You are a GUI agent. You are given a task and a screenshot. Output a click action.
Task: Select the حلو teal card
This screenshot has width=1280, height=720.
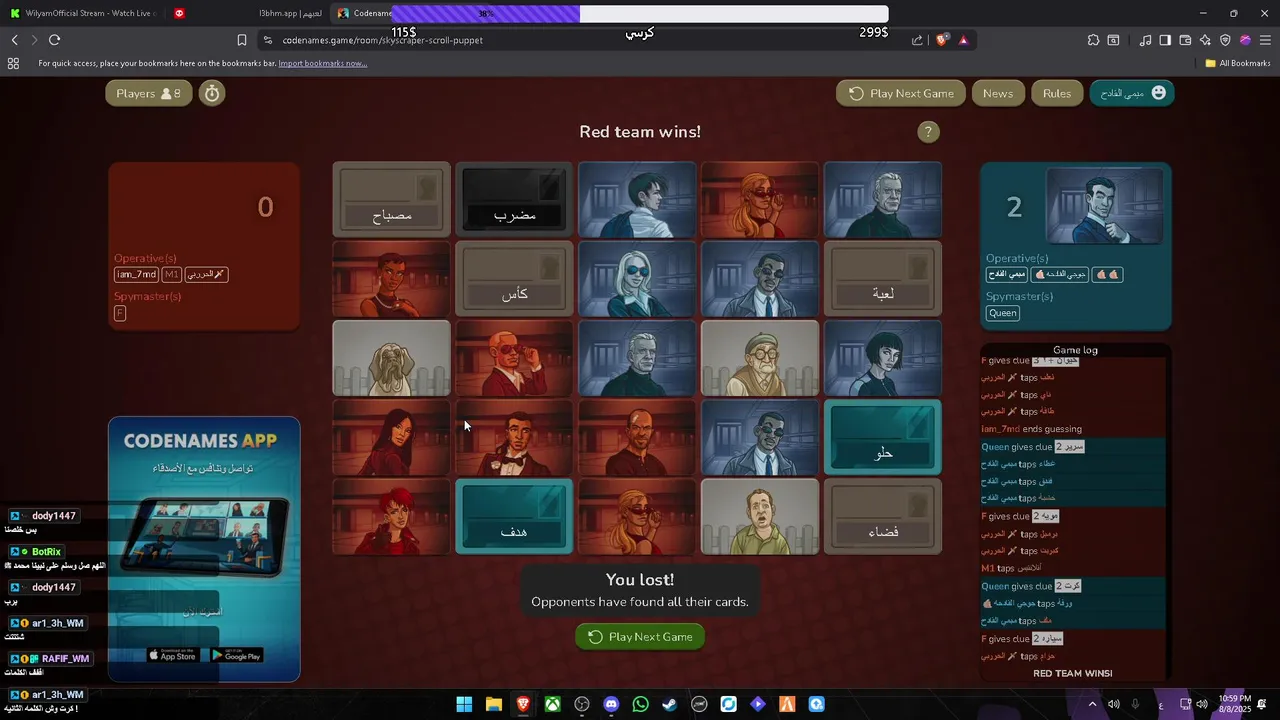[x=883, y=437]
